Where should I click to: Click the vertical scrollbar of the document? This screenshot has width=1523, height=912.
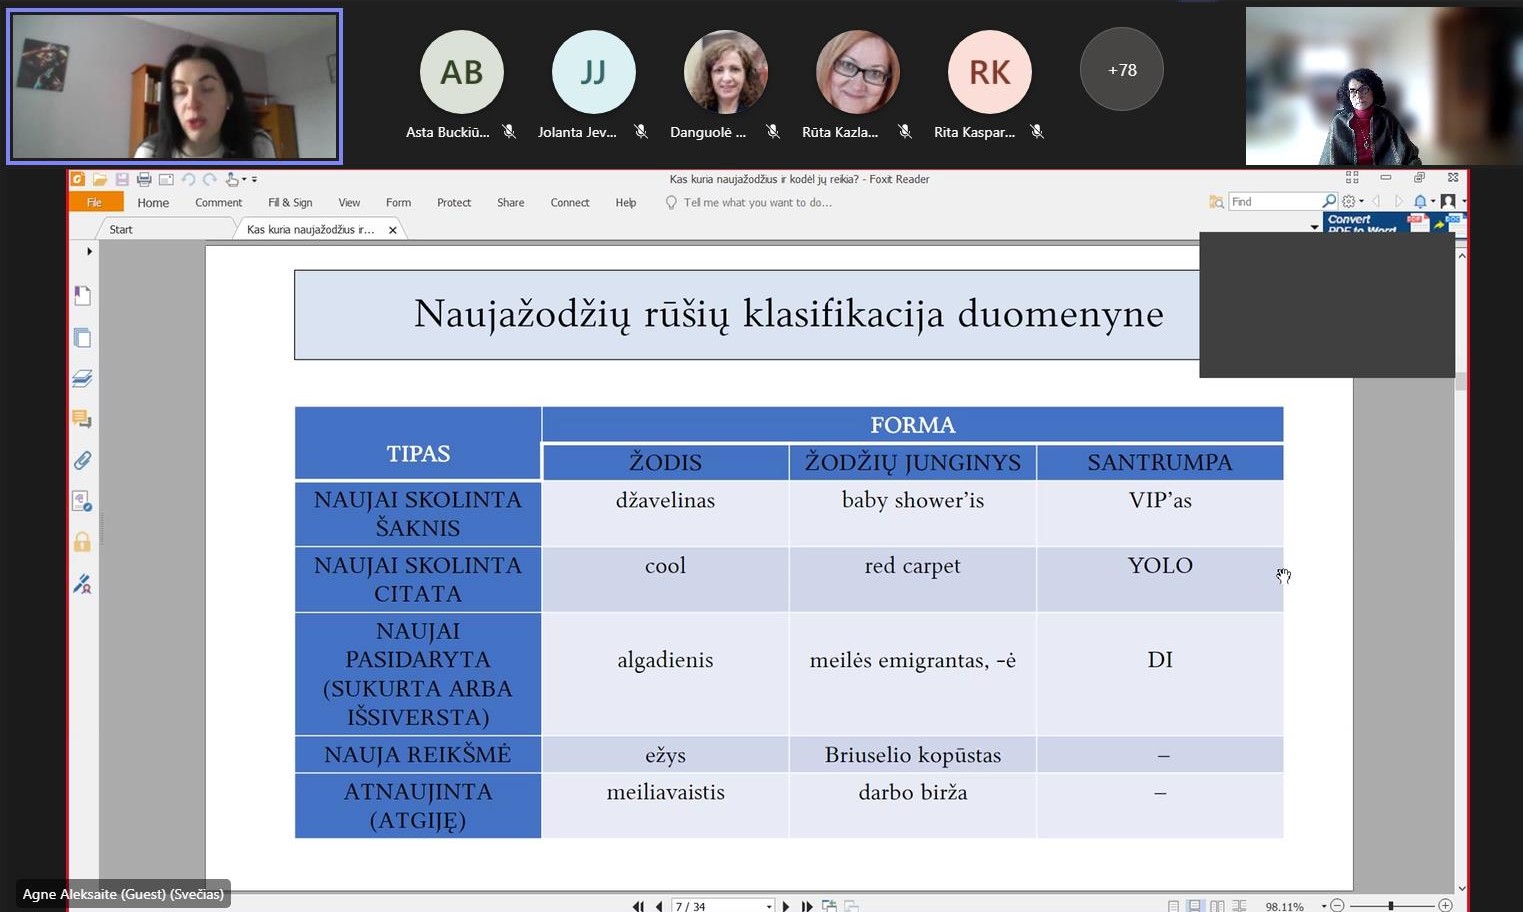click(x=1461, y=570)
